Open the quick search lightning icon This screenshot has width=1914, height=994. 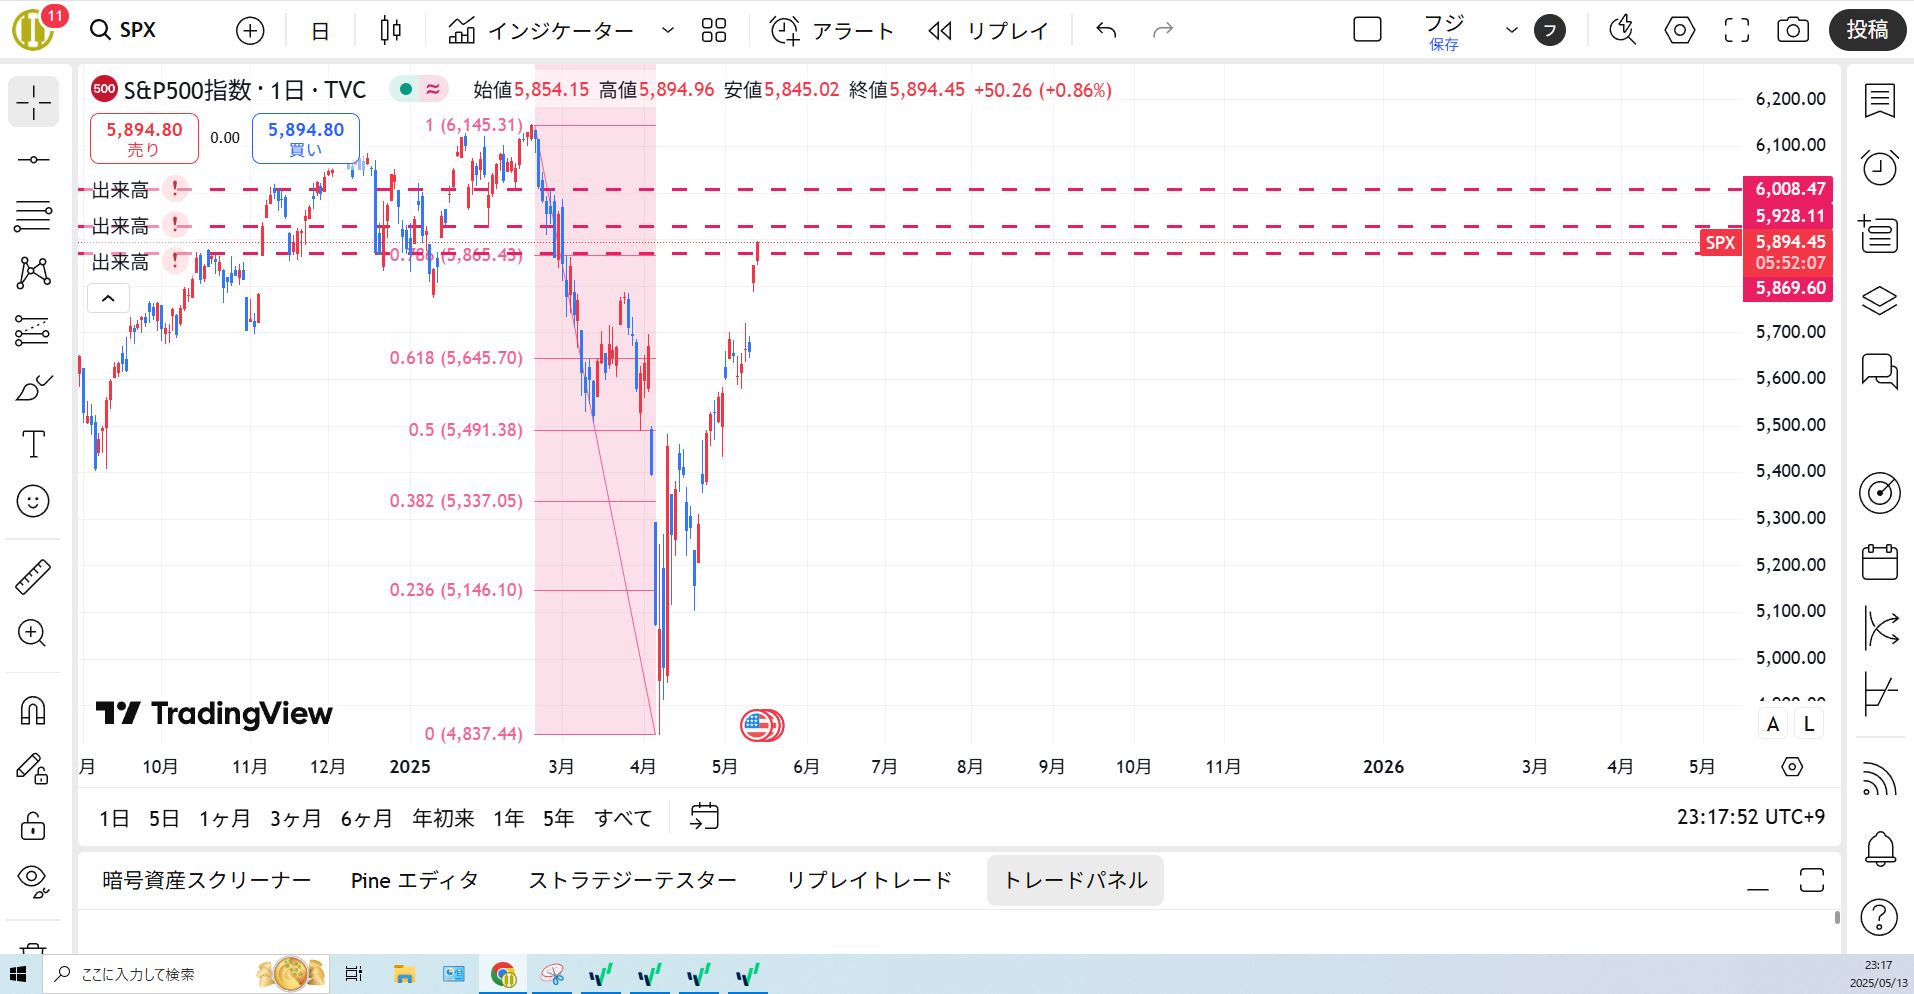1622,31
